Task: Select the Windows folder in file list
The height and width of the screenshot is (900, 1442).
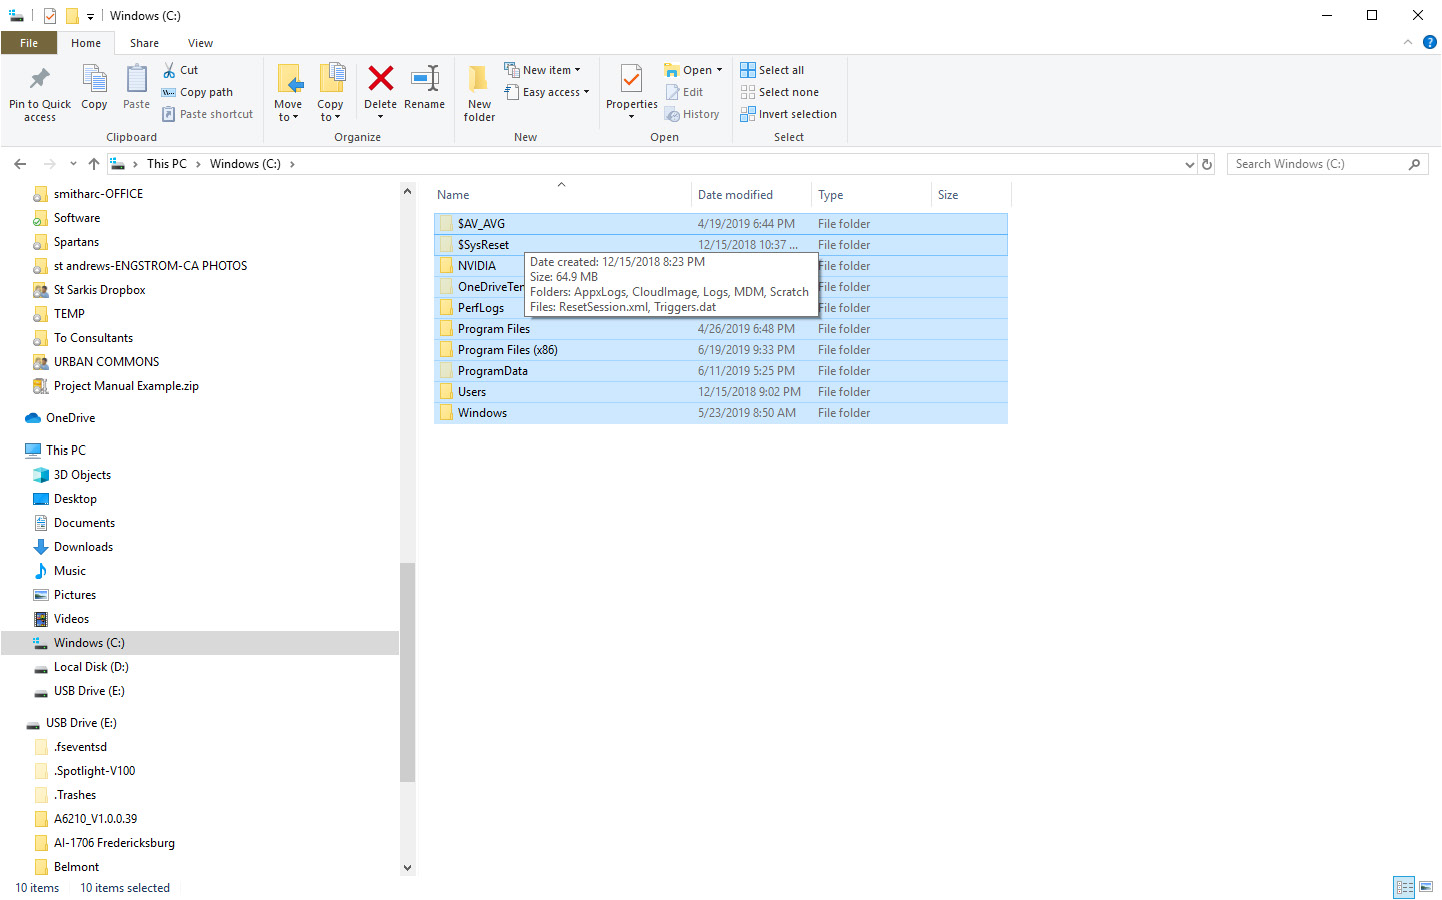Action: tap(720, 413)
